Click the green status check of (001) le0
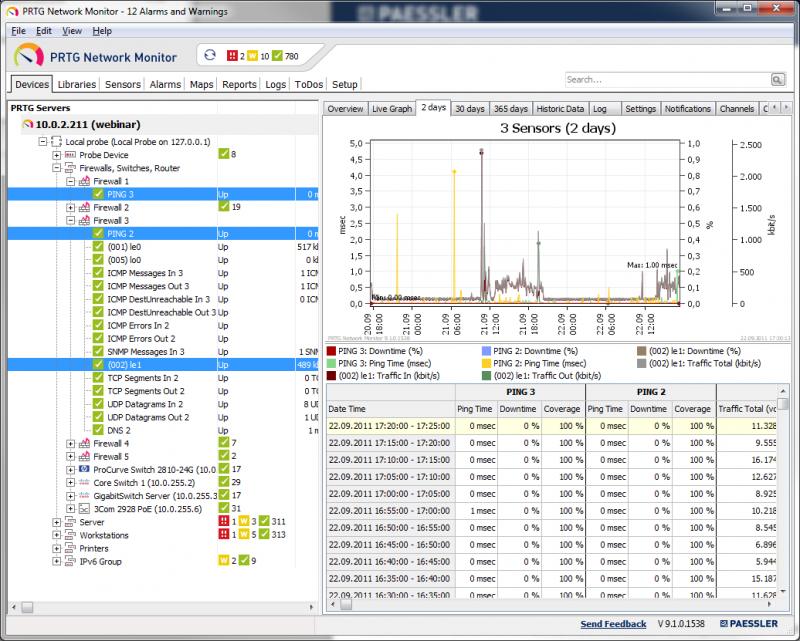 [x=98, y=246]
